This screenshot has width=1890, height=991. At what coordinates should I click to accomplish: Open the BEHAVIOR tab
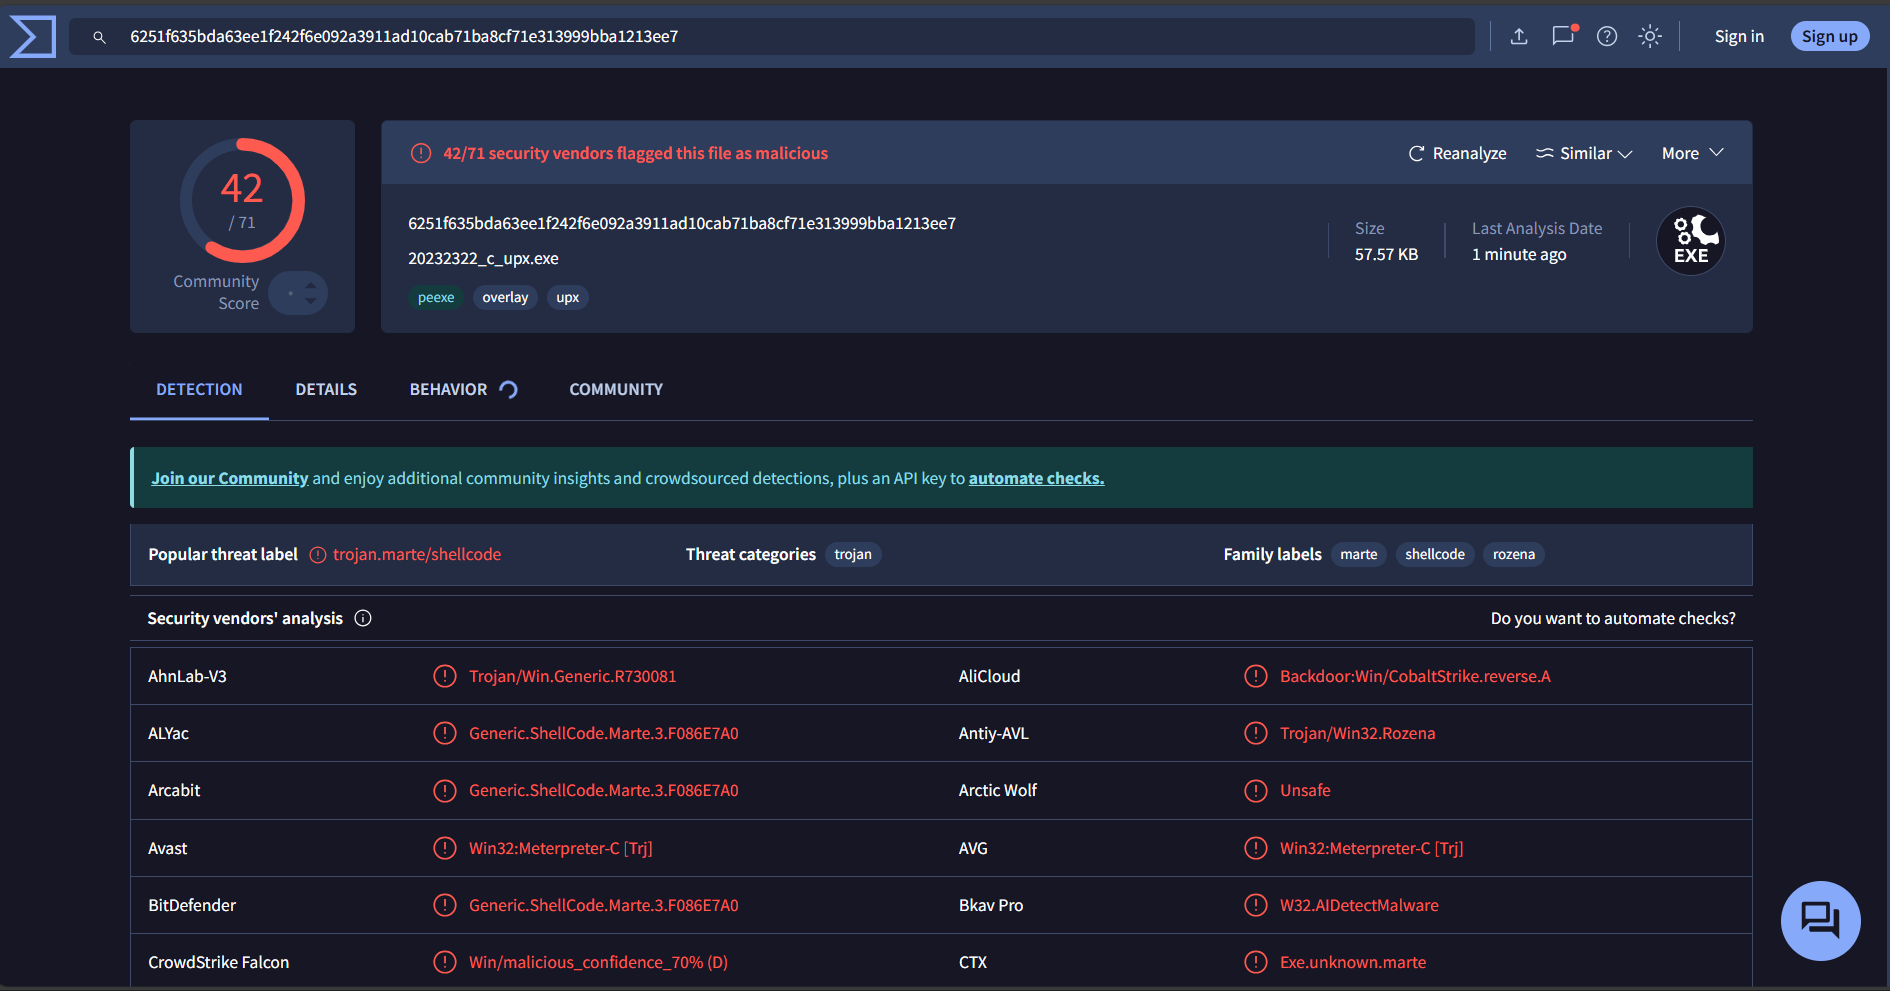tap(463, 389)
